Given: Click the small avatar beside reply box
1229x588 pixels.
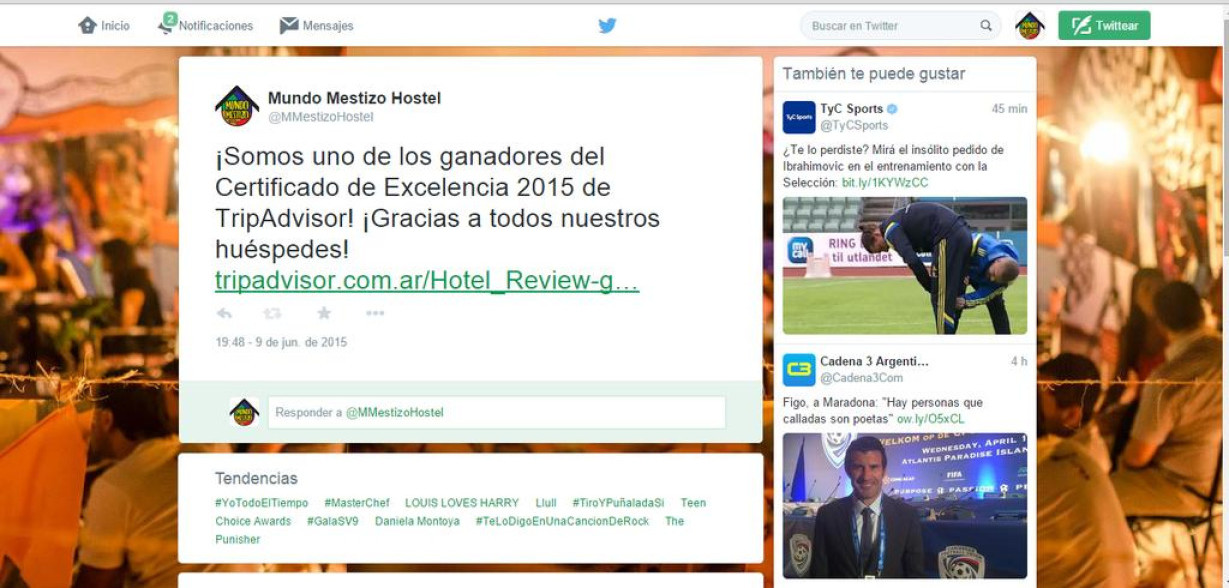Looking at the screenshot, I should coord(244,412).
